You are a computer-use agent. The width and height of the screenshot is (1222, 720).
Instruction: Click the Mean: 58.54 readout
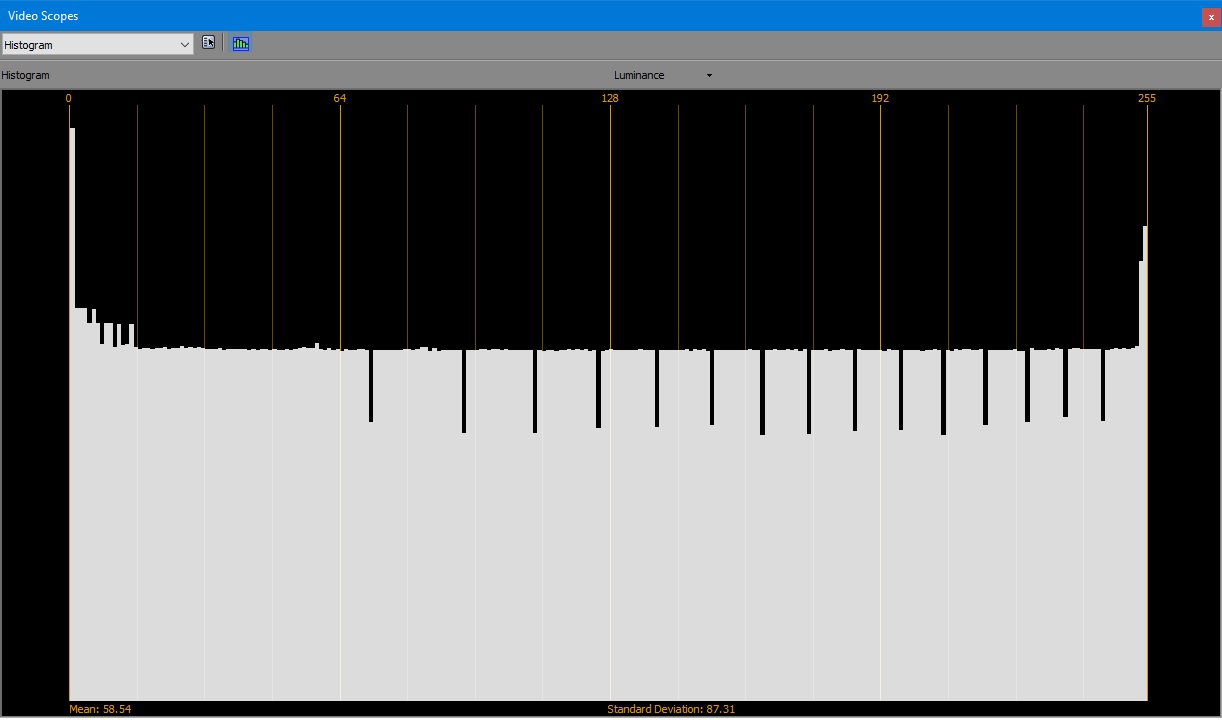tap(100, 709)
